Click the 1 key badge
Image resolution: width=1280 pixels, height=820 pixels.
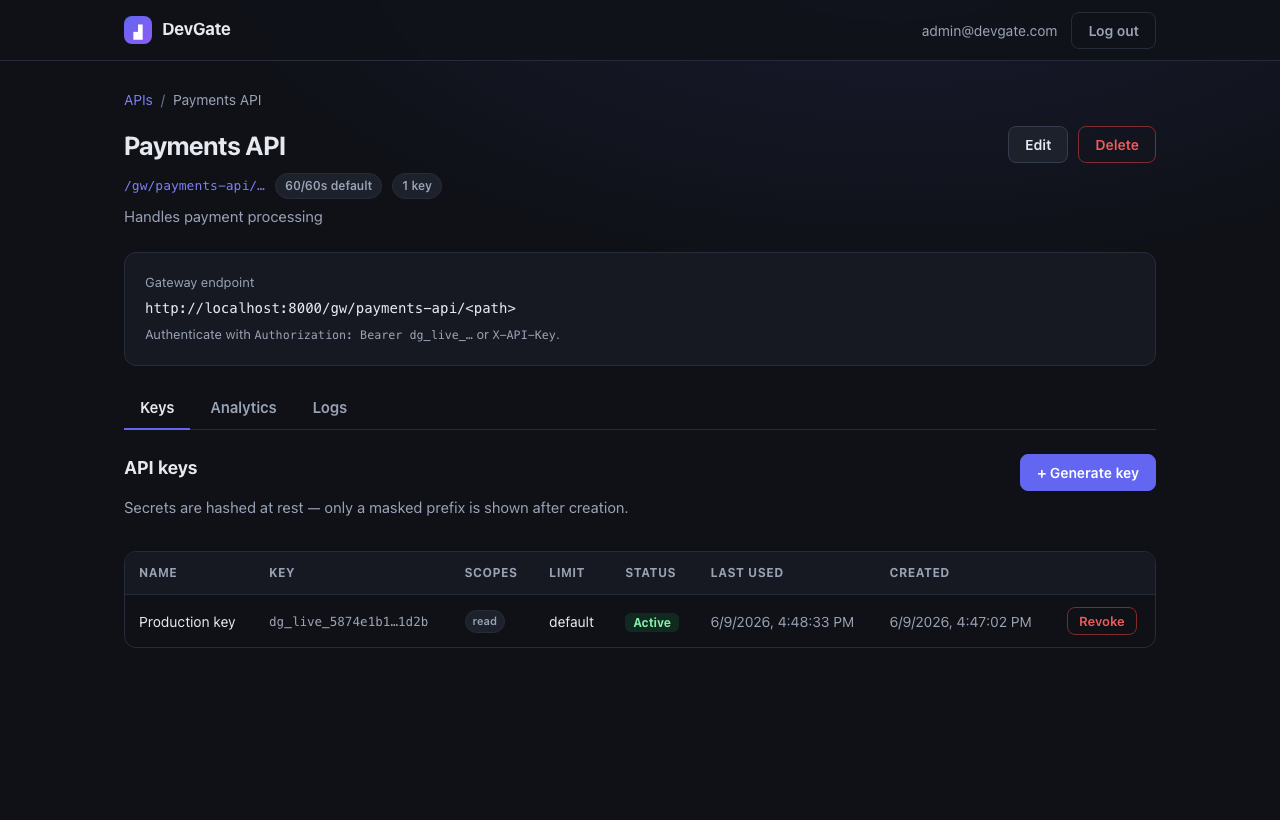[x=417, y=186]
